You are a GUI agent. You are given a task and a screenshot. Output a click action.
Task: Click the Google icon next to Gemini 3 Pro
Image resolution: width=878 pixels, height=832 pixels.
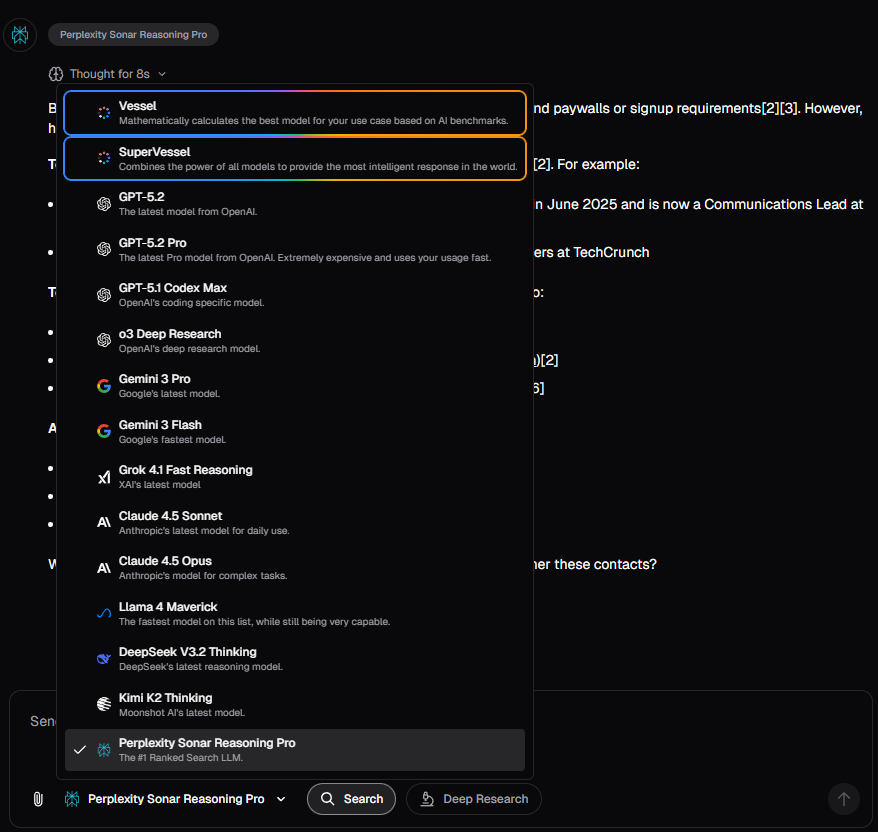104,386
